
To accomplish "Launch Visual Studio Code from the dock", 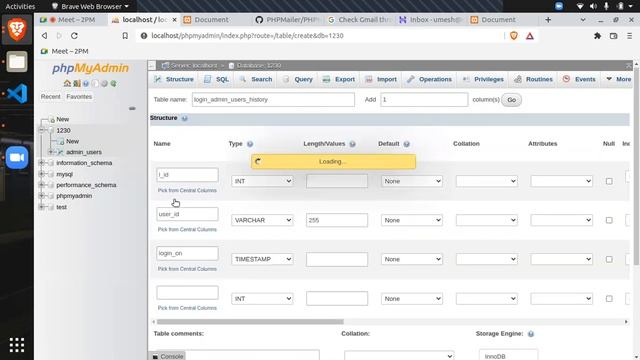I will pos(17,93).
